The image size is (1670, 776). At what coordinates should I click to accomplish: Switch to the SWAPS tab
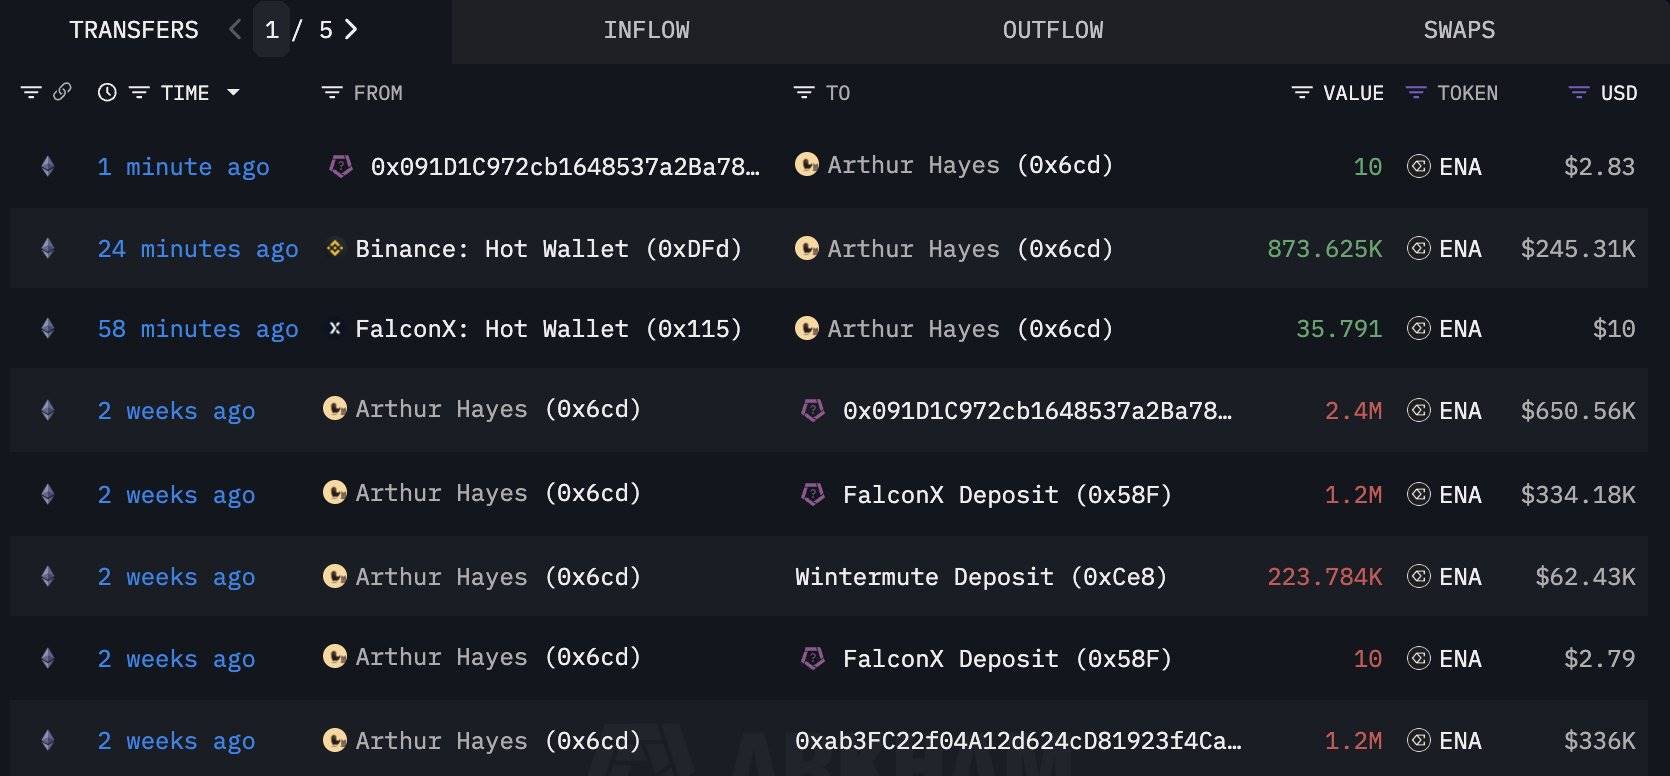[1459, 31]
